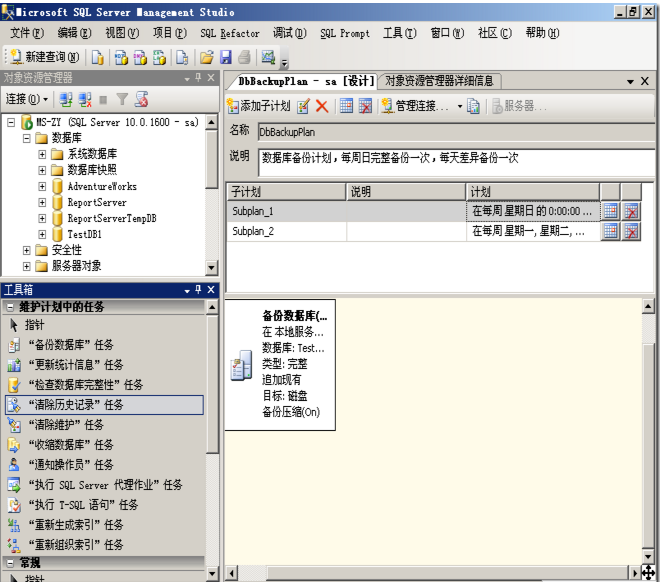
Task: Select “收缩数据库” task in toolbox
Action: 104,445
